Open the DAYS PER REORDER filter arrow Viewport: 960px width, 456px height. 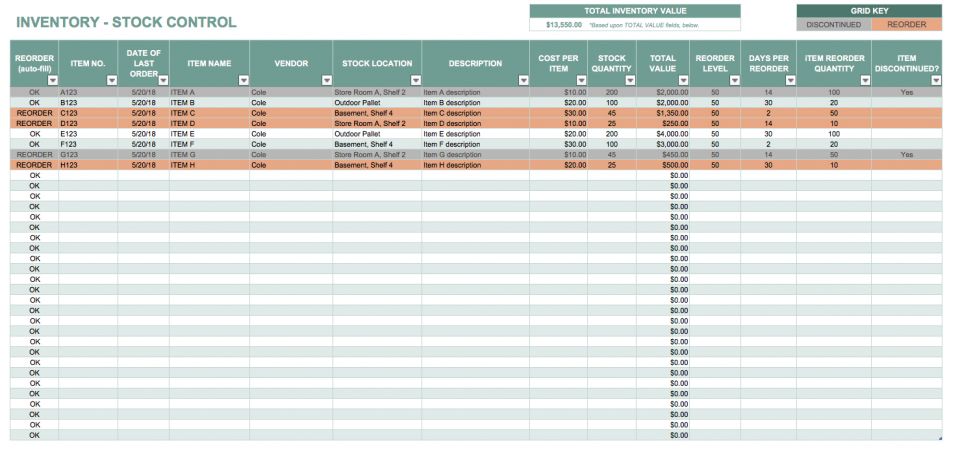click(790, 81)
